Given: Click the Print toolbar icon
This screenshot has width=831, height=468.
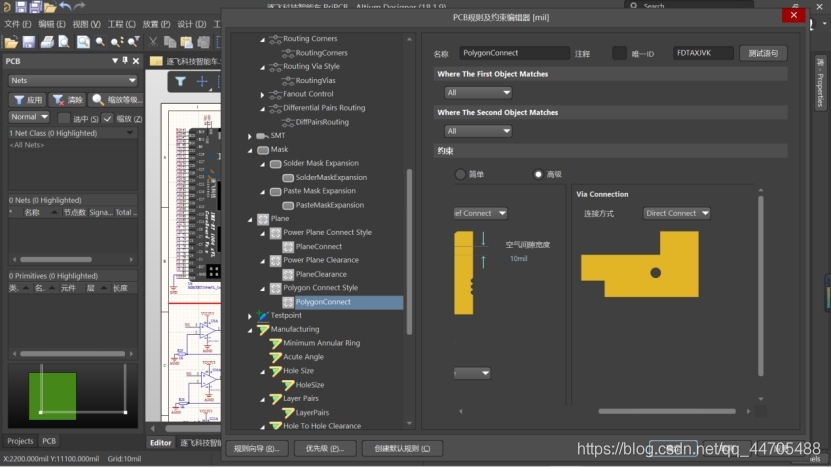Looking at the screenshot, I should point(47,42).
